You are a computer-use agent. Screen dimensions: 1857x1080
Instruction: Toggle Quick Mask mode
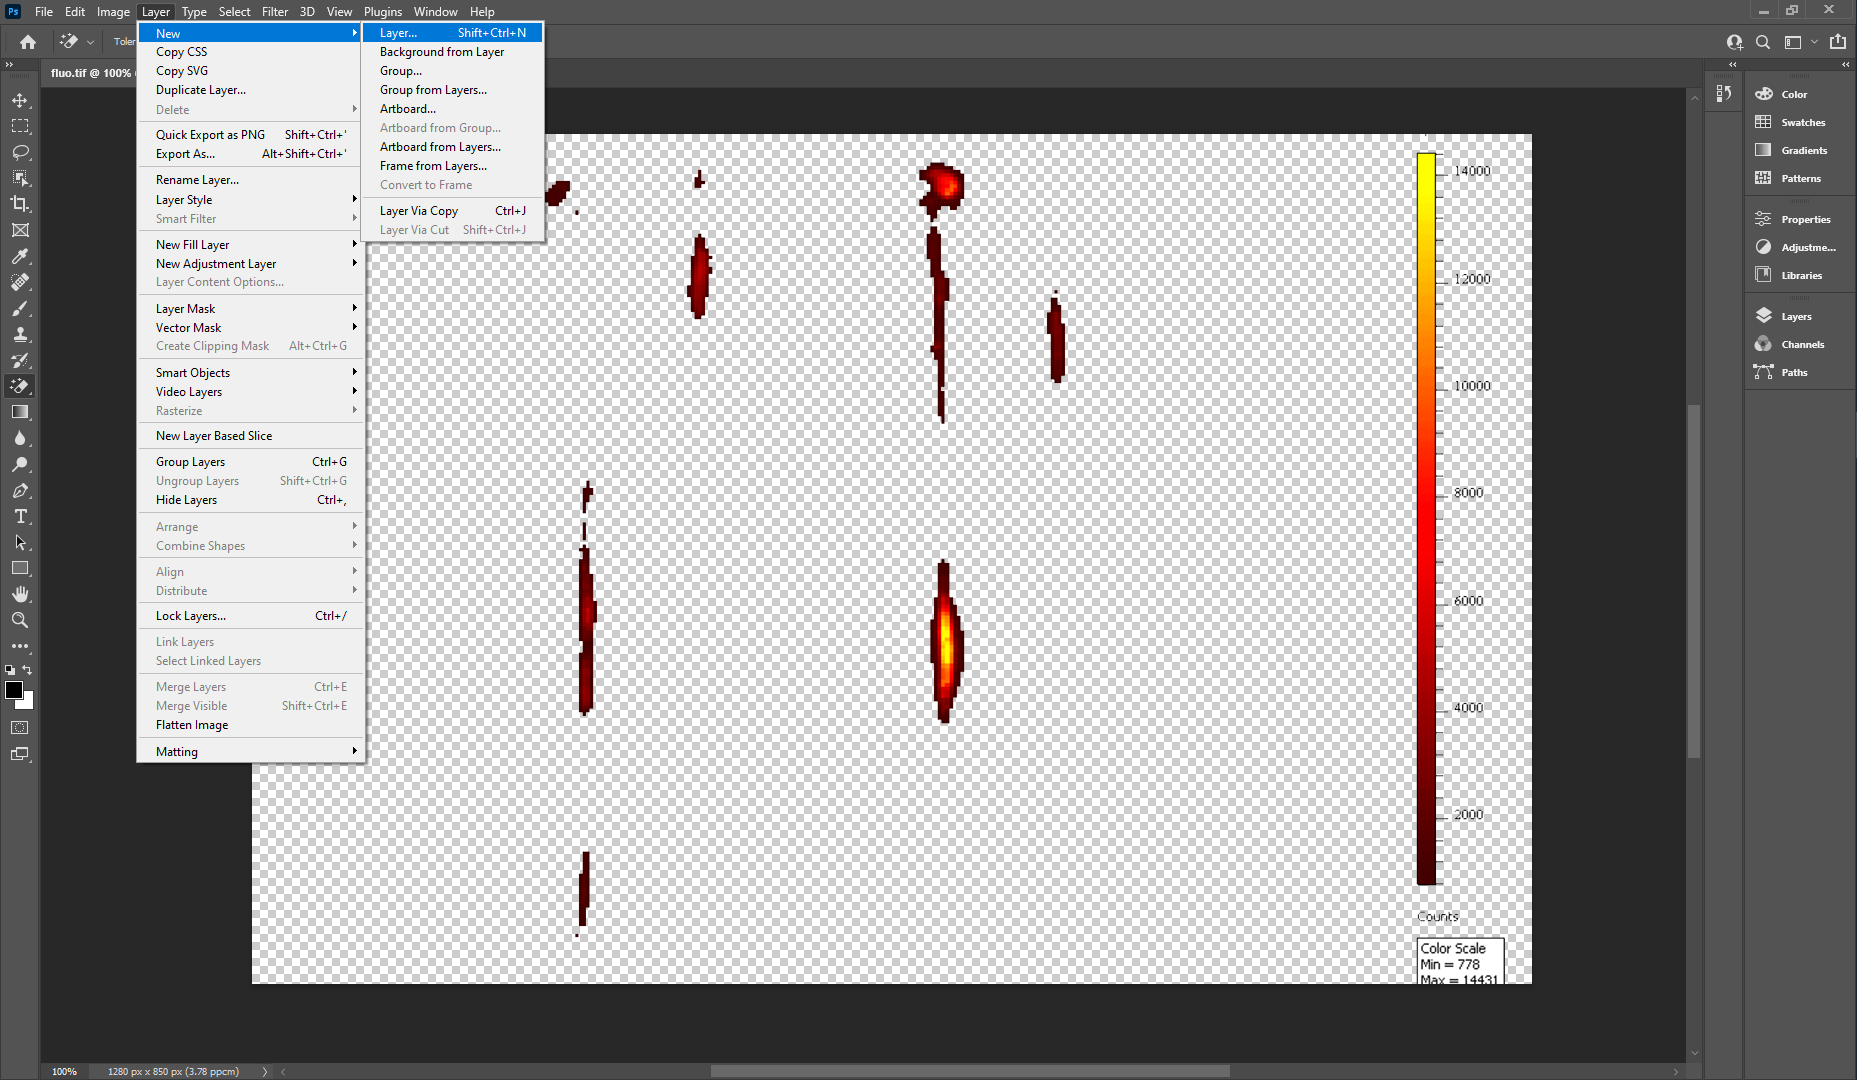click(x=20, y=728)
